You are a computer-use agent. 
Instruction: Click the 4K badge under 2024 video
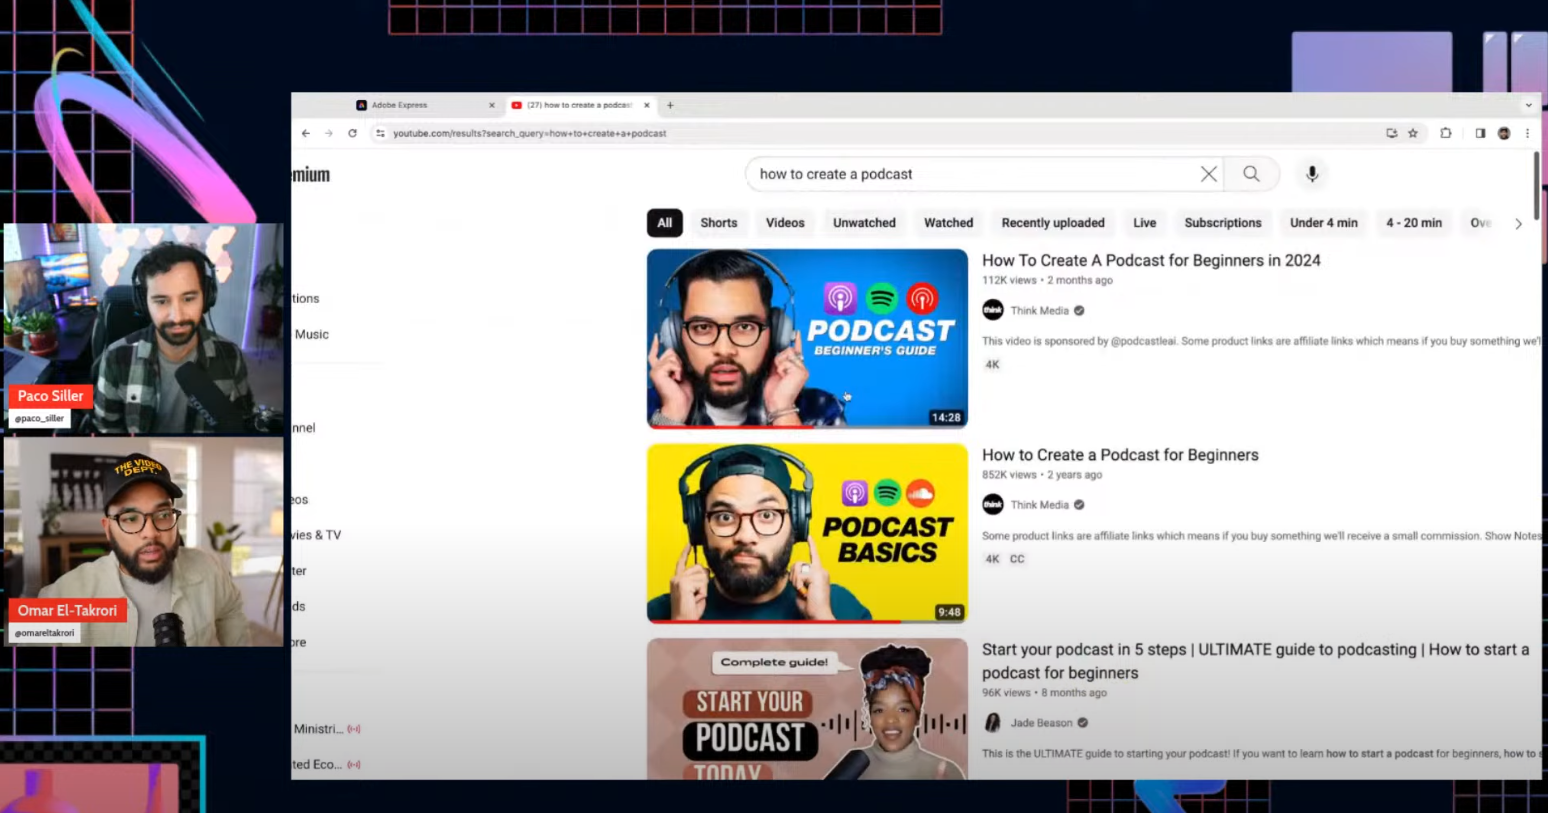coord(992,365)
